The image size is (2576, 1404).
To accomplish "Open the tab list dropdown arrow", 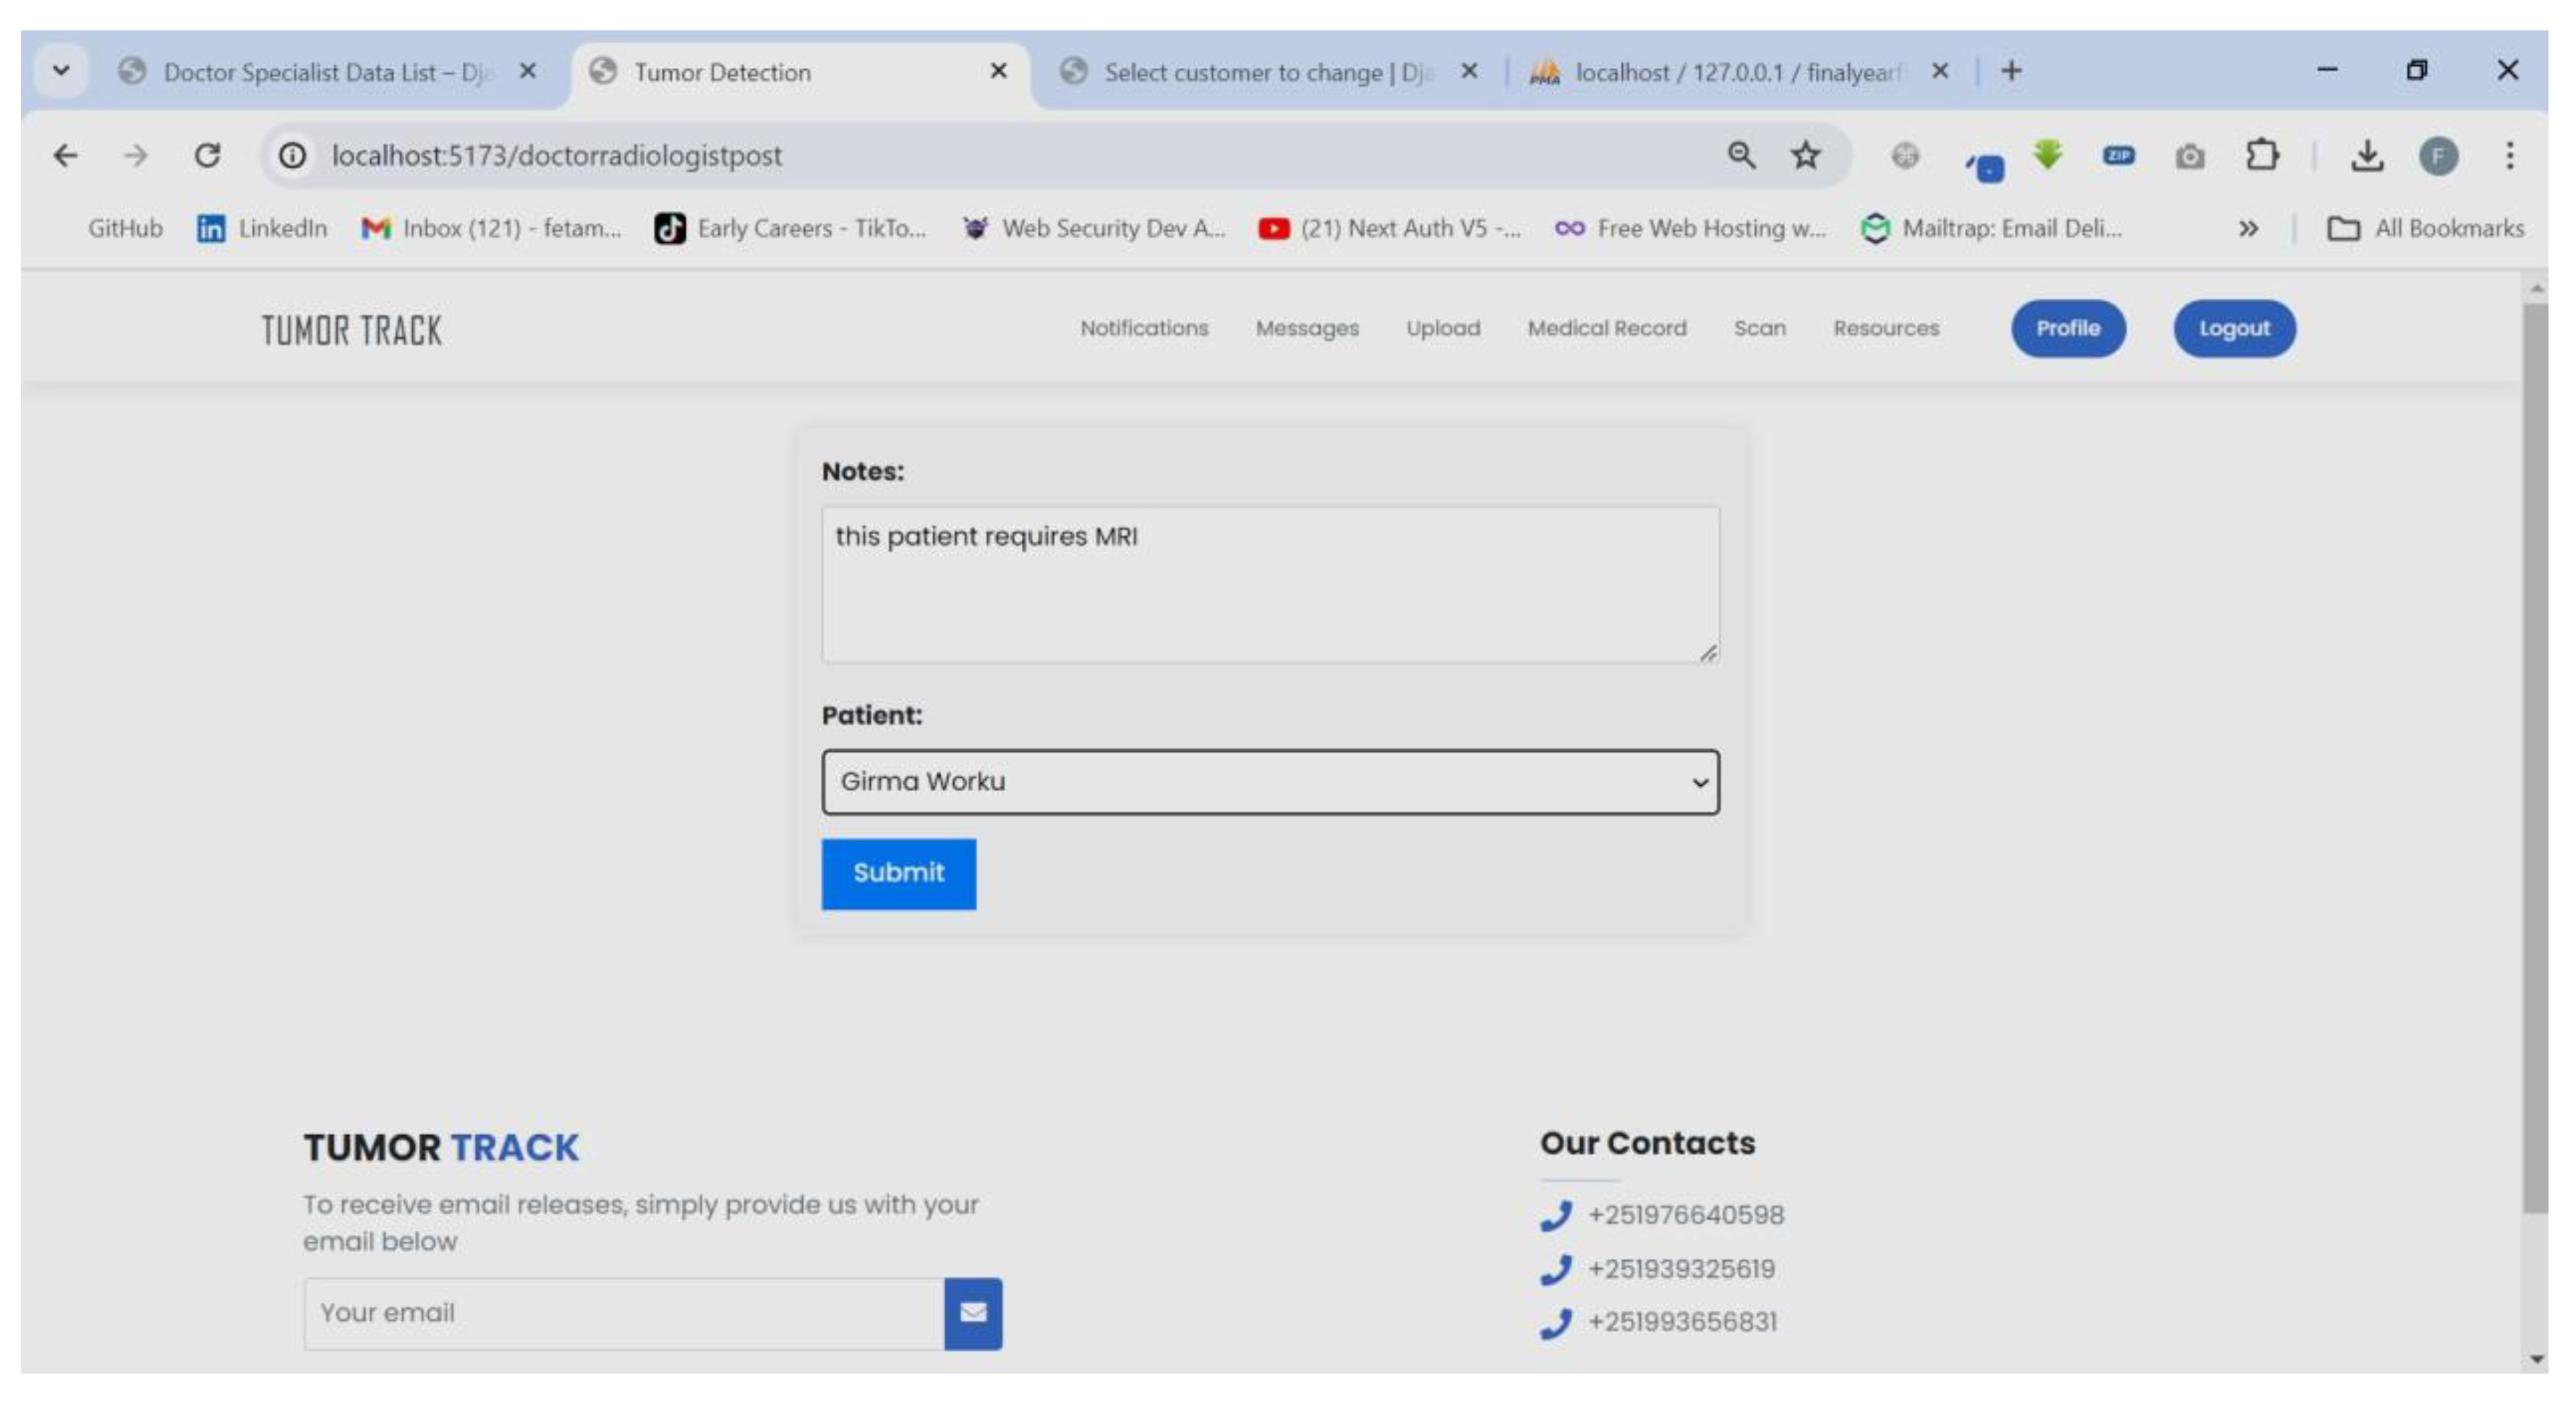I will pos(61,70).
